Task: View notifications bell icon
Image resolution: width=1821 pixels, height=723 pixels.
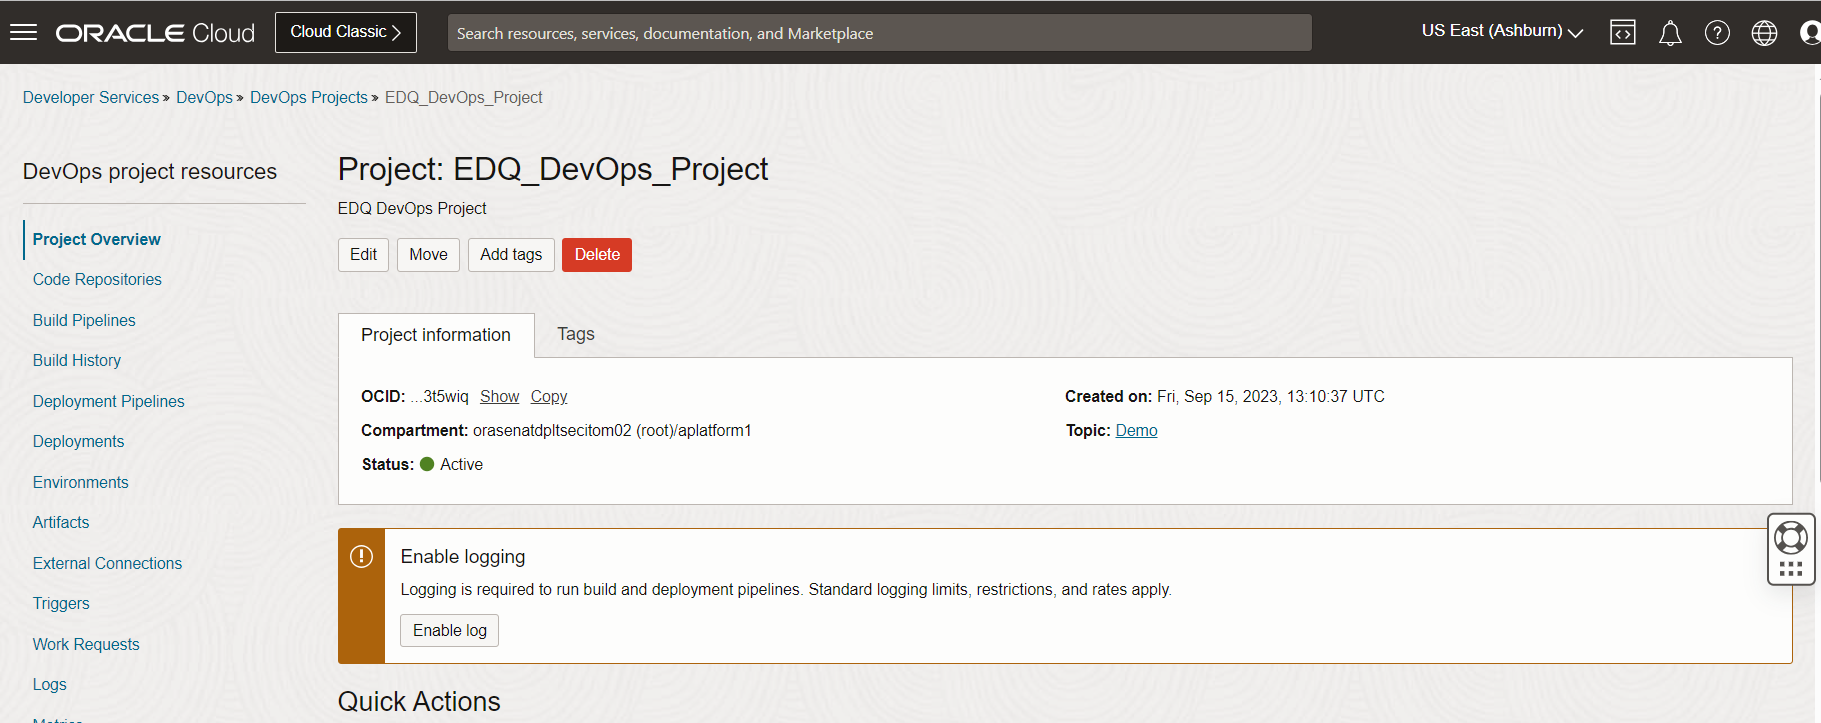Action: coord(1670,33)
